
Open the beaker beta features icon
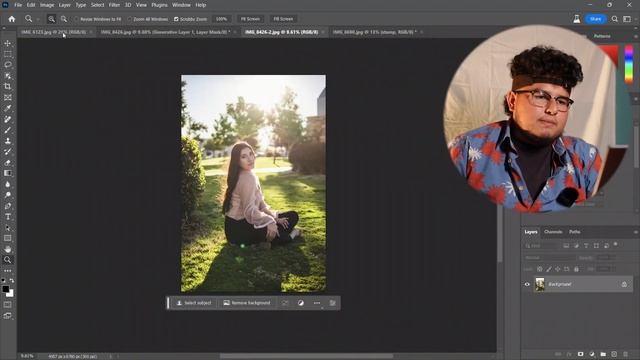576,19
